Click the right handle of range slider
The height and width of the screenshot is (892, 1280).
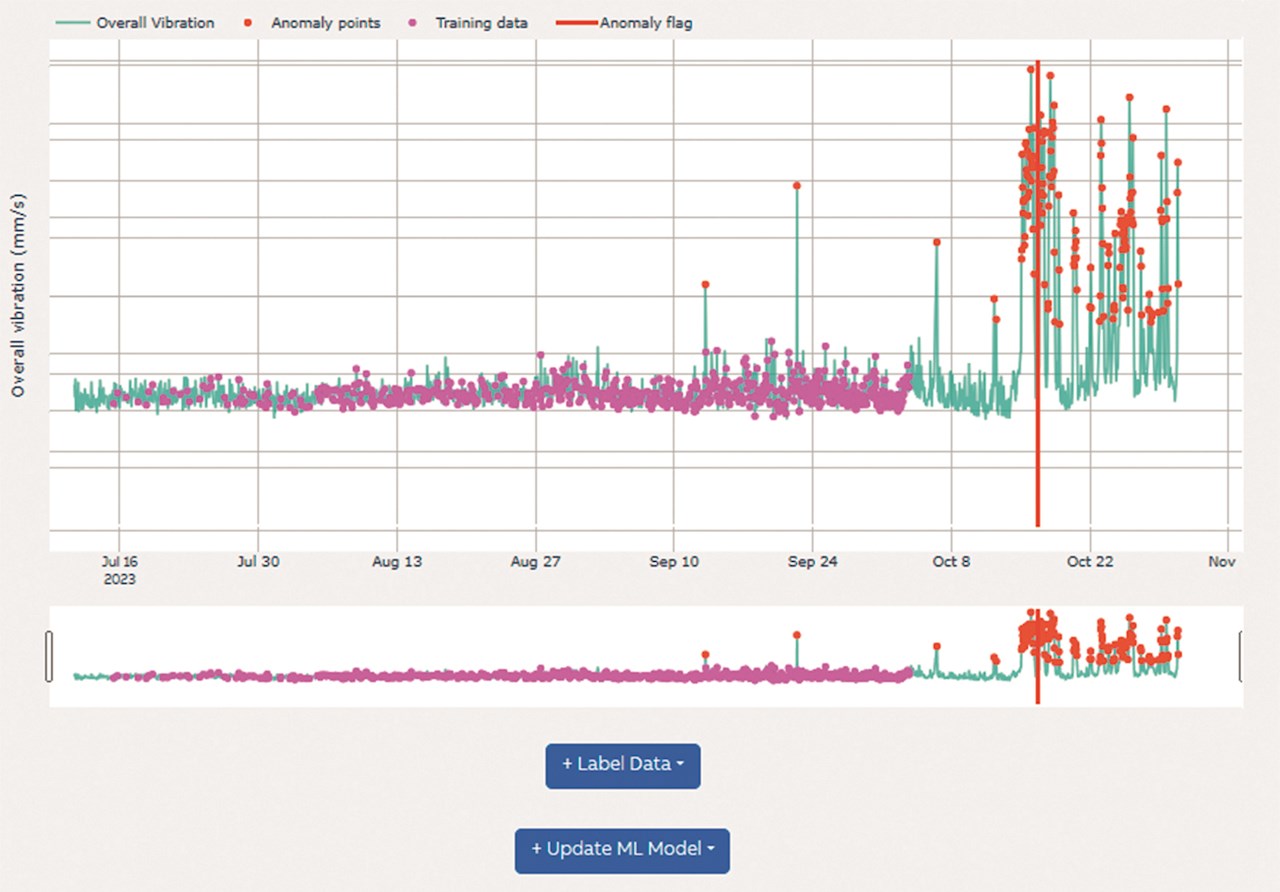1240,656
